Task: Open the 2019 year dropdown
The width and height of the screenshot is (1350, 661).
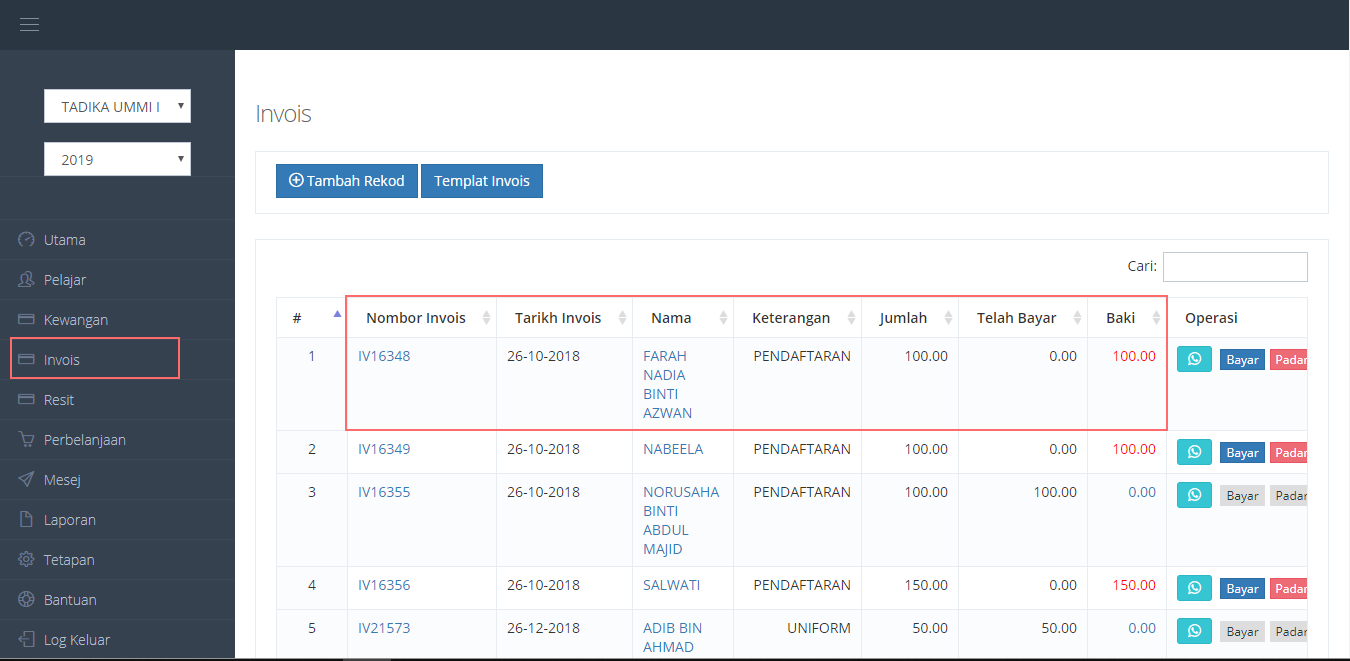Action: (117, 159)
